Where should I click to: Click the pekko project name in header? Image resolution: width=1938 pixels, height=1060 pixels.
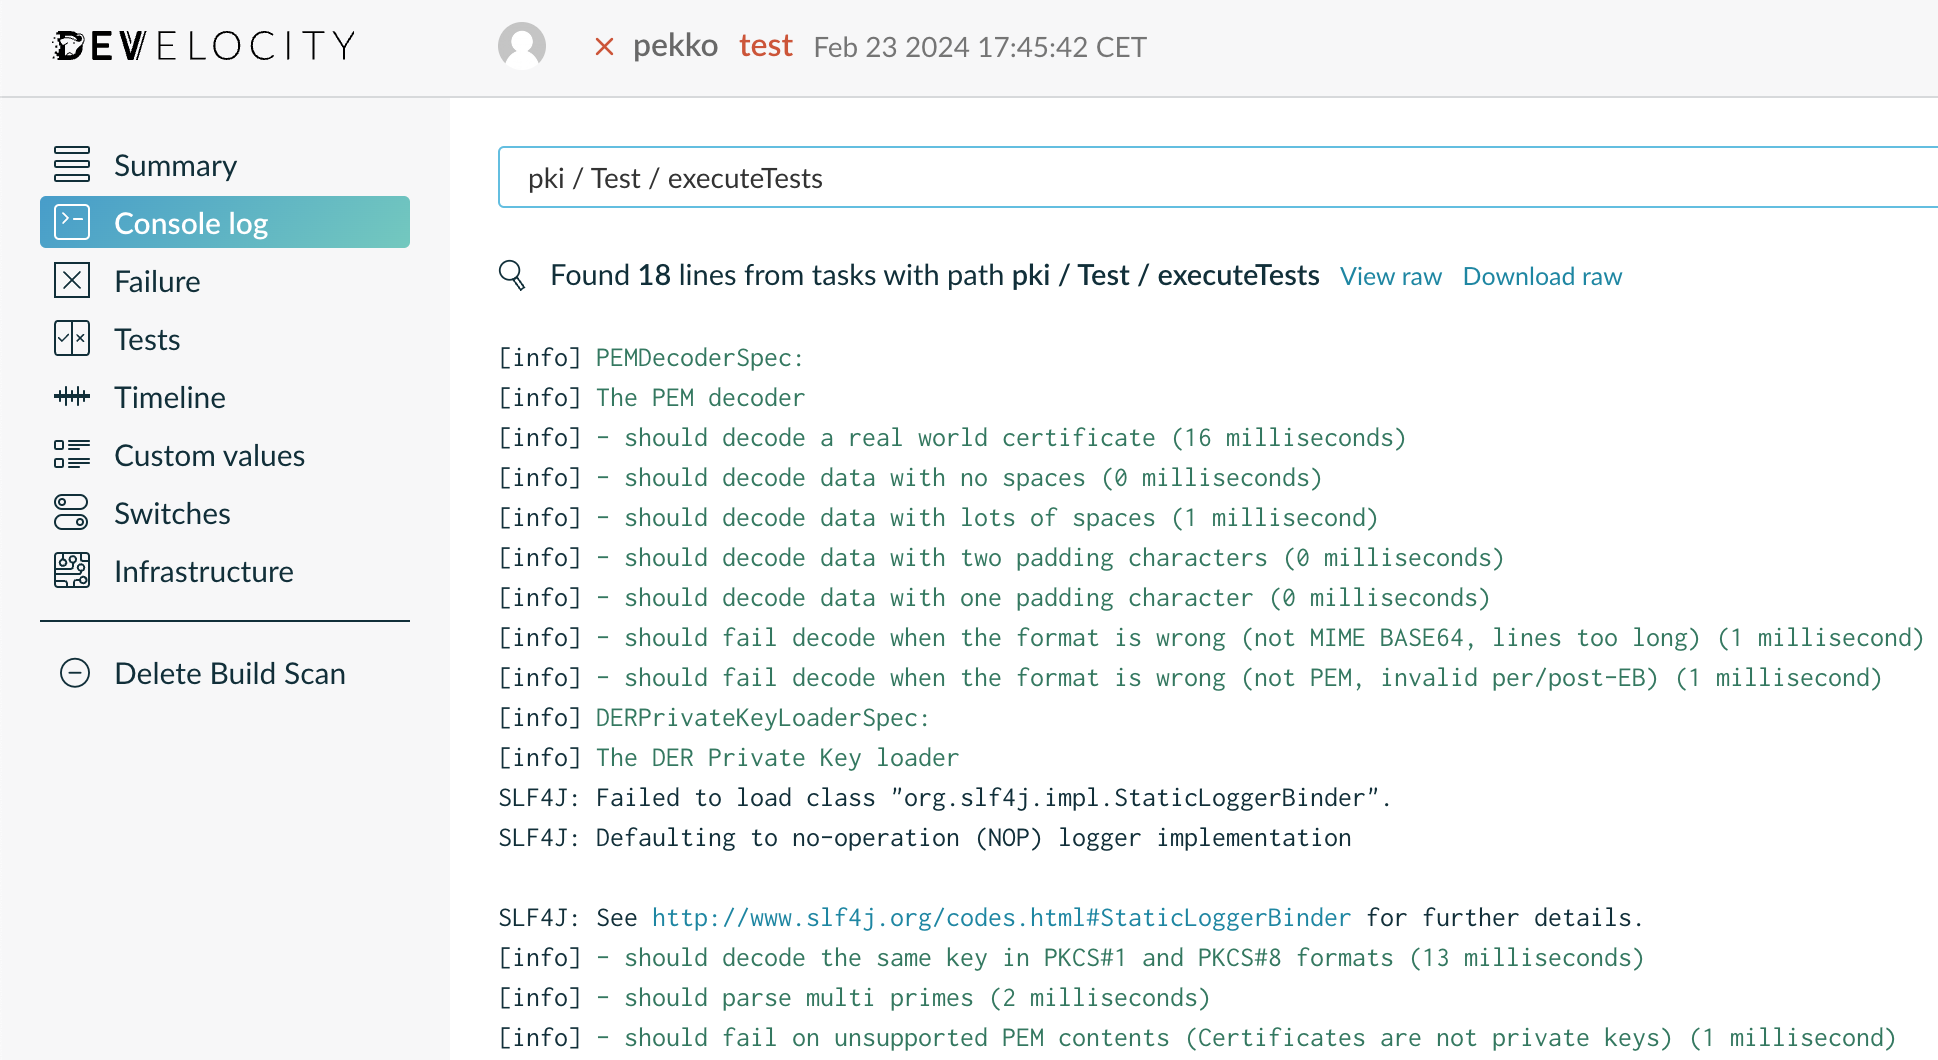click(x=675, y=46)
